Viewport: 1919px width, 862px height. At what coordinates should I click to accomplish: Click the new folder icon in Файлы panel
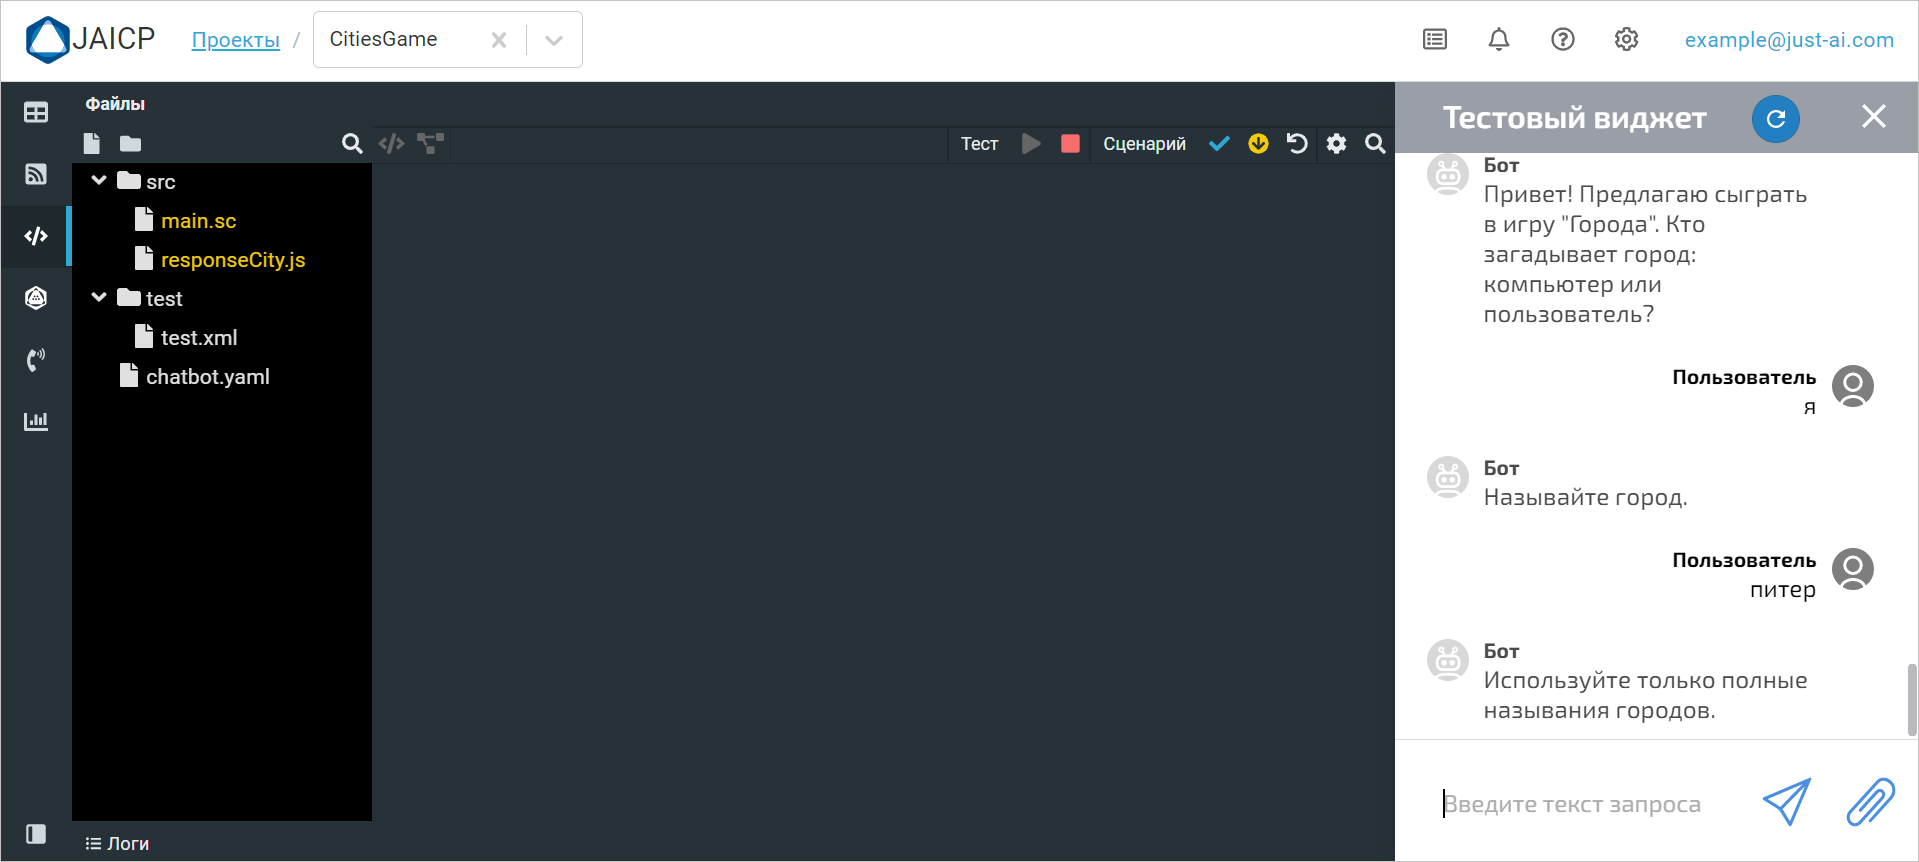click(130, 144)
